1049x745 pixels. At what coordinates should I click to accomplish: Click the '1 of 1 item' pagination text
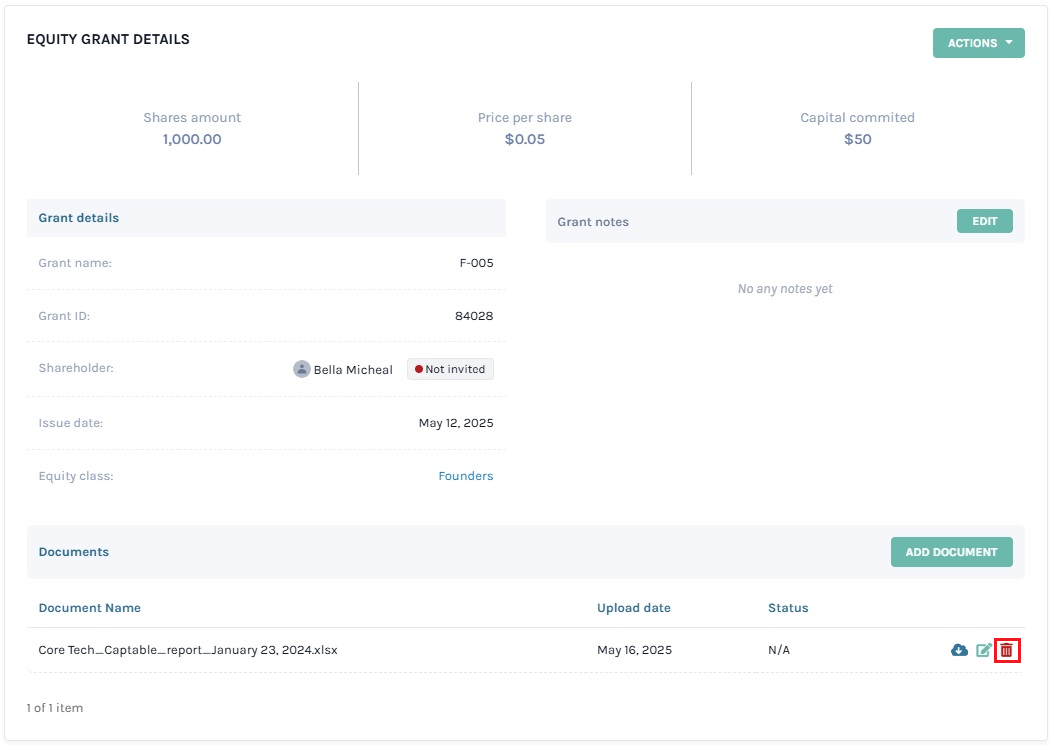point(55,708)
